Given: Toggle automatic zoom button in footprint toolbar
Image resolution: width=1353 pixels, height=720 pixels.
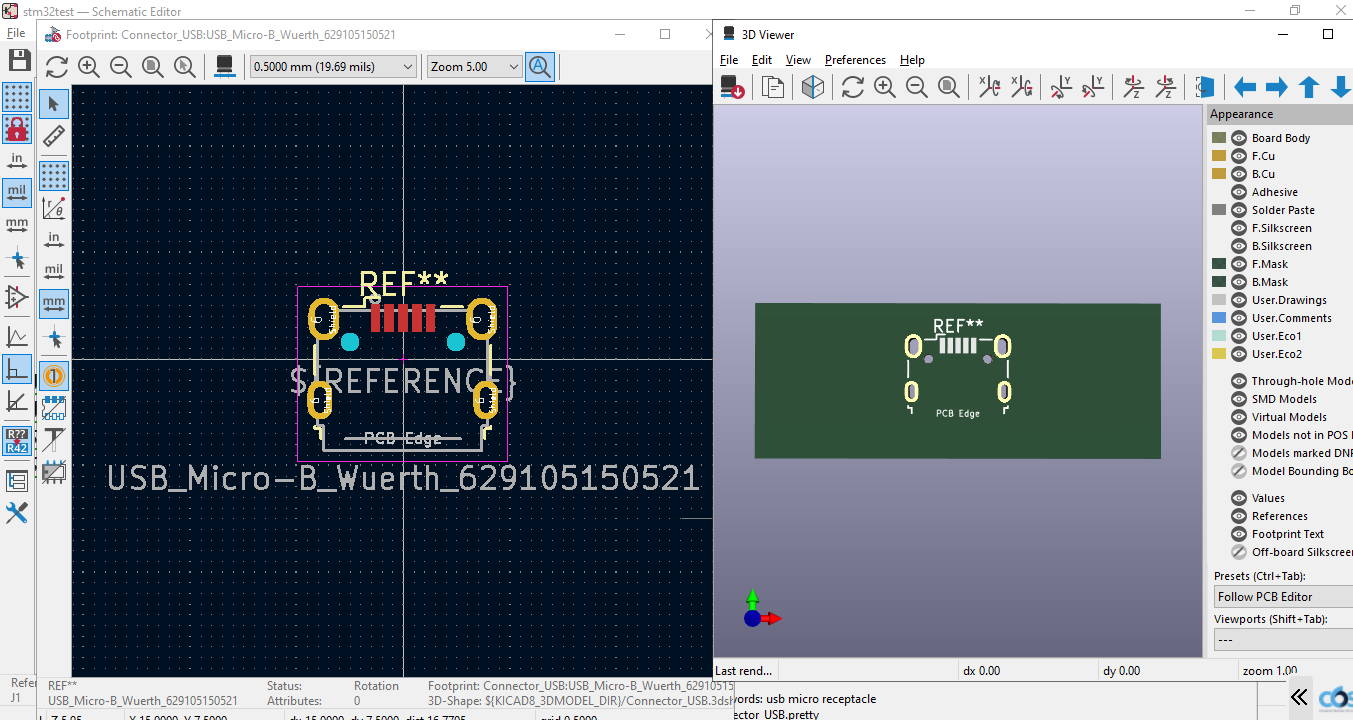Looking at the screenshot, I should click(x=540, y=67).
